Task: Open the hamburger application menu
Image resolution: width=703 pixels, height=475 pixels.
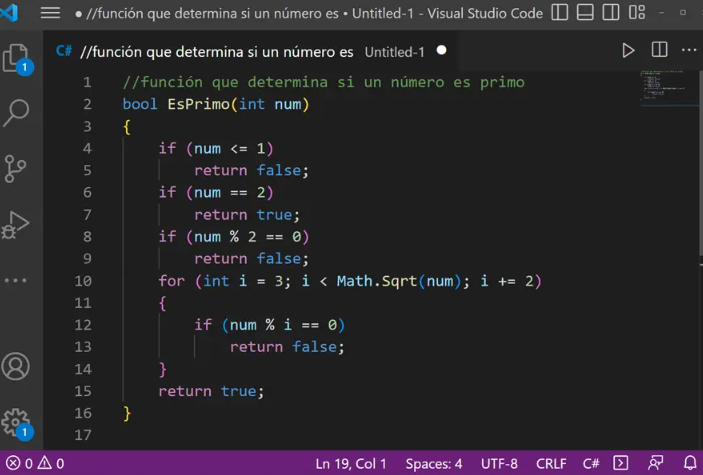Action: [x=50, y=13]
